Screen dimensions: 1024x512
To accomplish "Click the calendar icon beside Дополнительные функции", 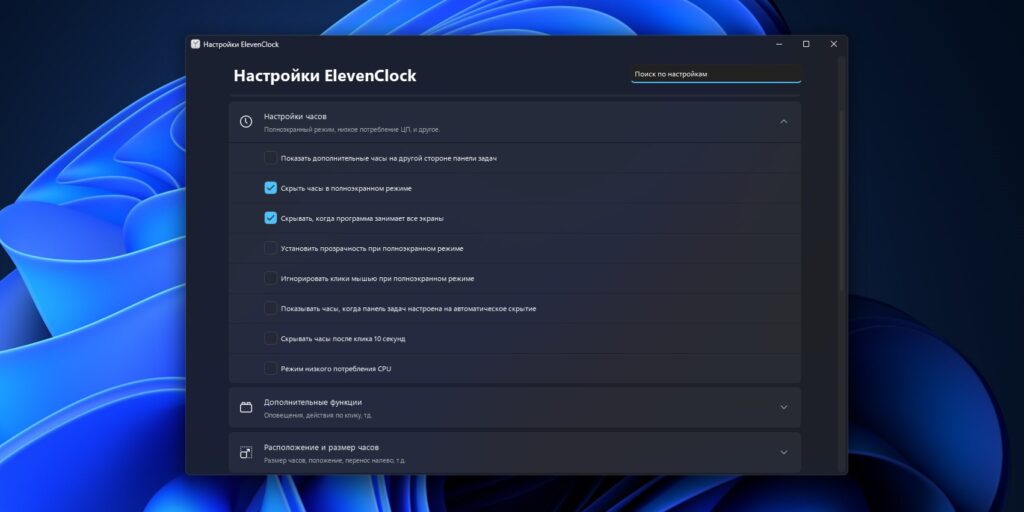I will (246, 408).
